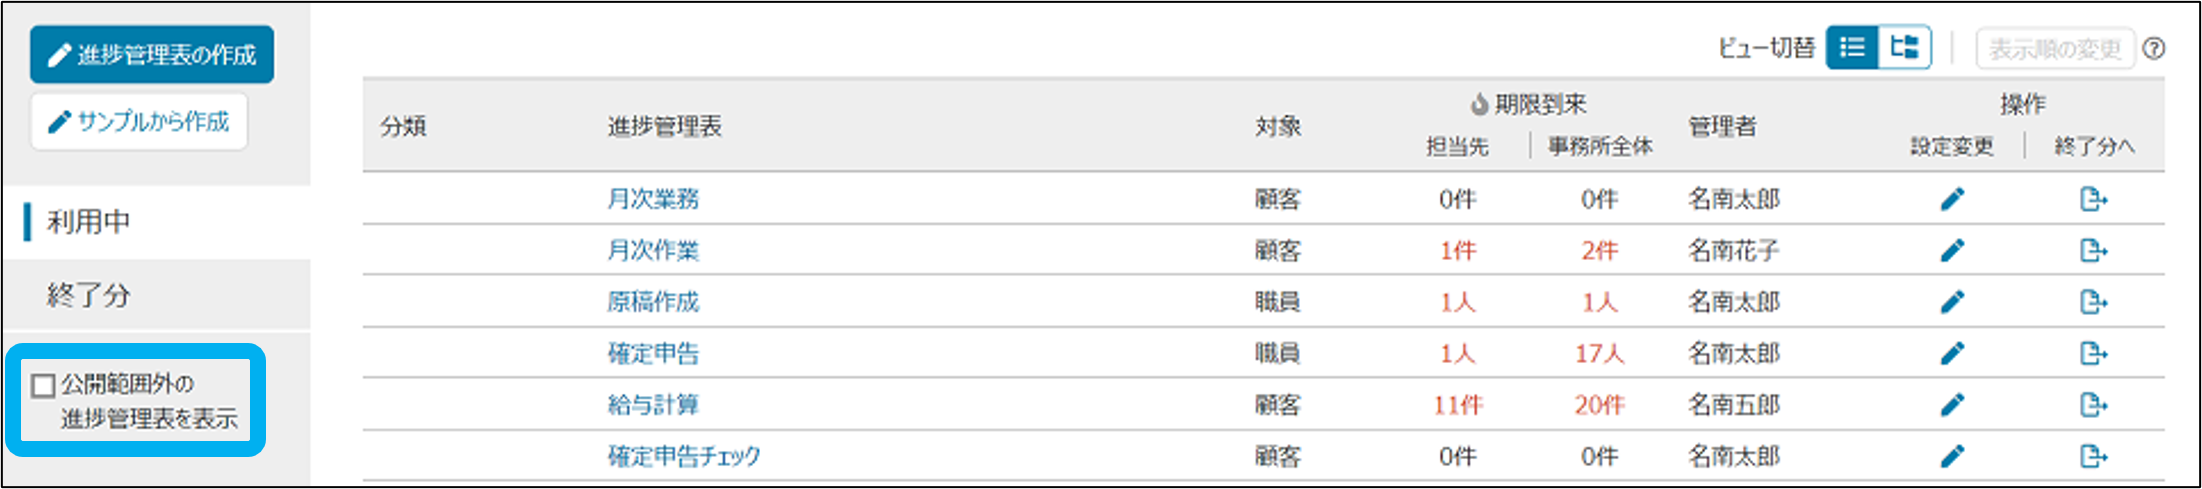Click the 表示順の変更 button
The image size is (2202, 489).
tap(2054, 49)
